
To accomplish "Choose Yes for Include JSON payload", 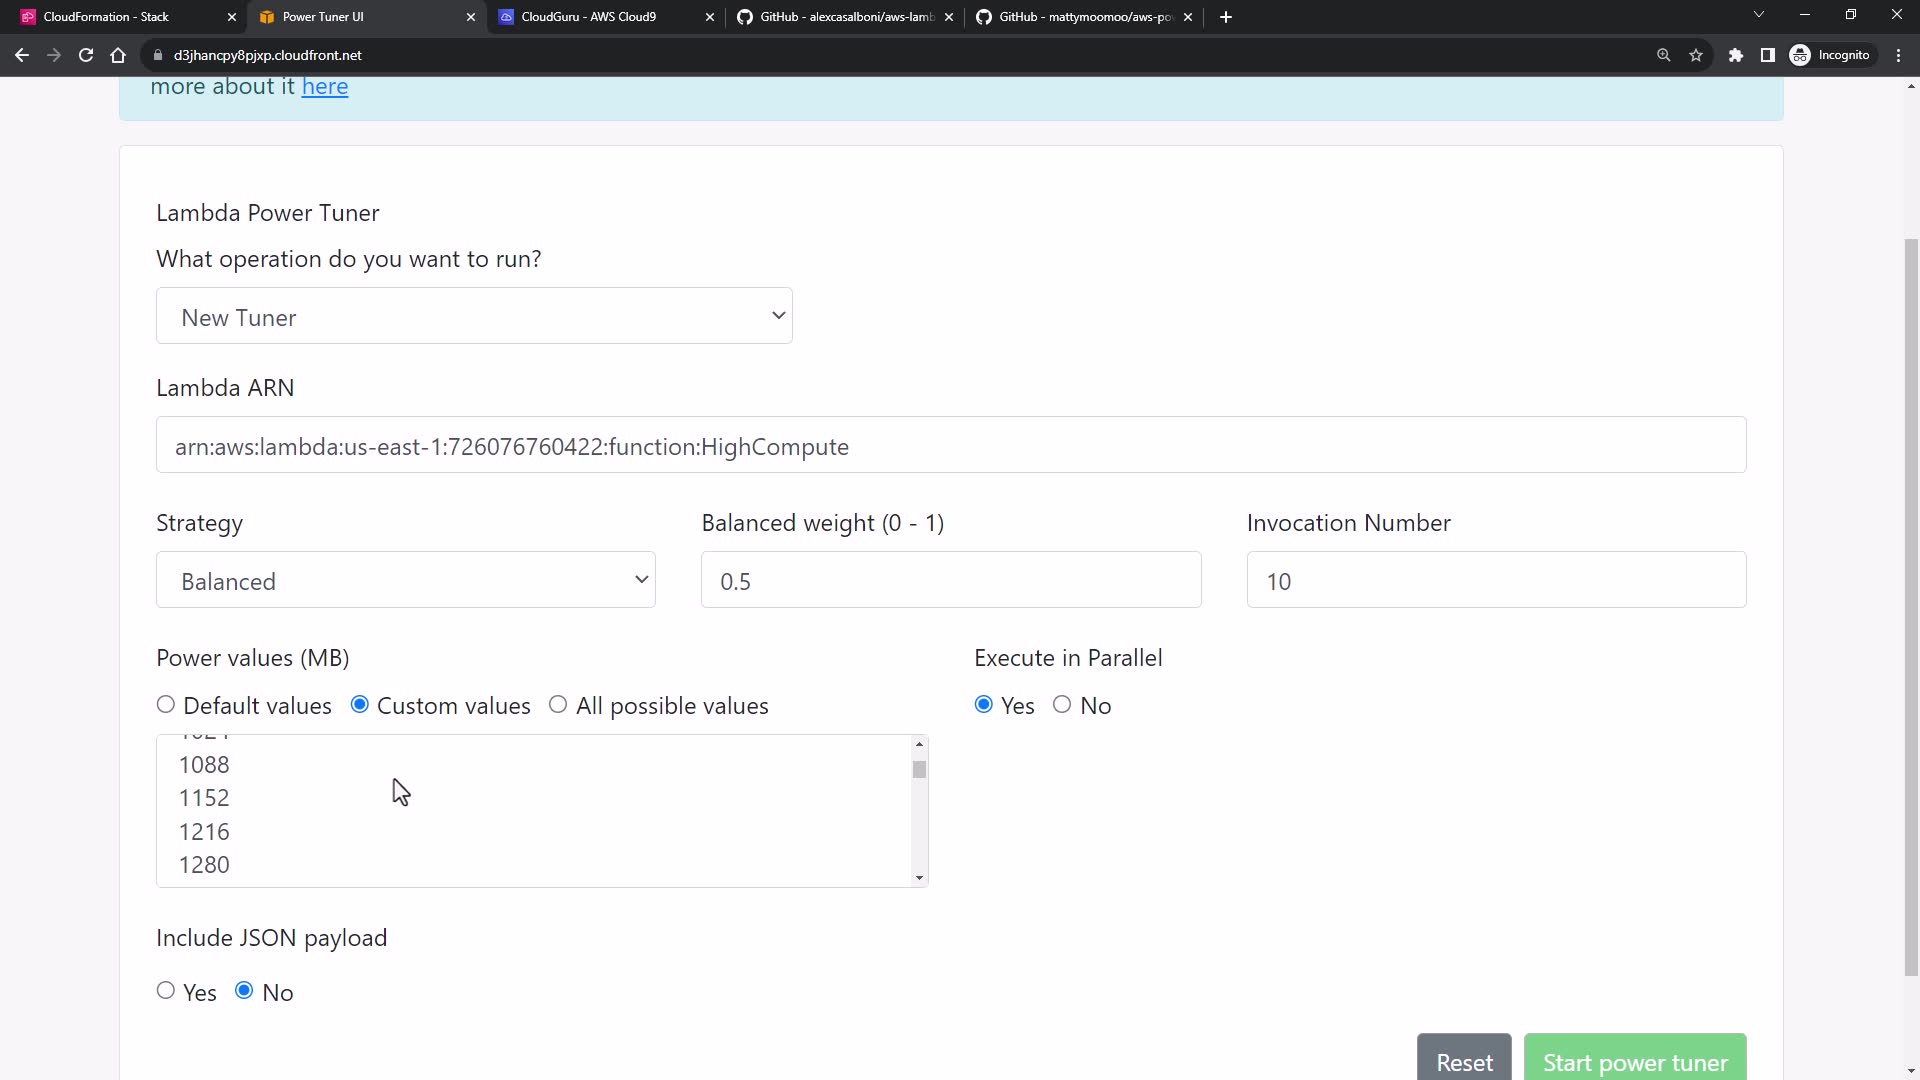I will pyautogui.click(x=166, y=991).
